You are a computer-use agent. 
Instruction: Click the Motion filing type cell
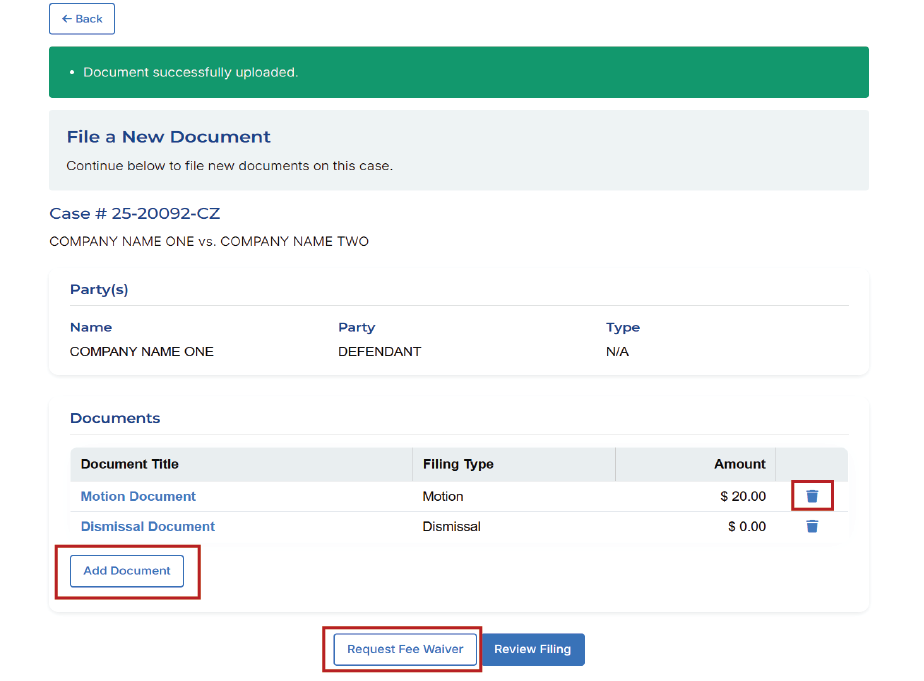click(x=443, y=496)
